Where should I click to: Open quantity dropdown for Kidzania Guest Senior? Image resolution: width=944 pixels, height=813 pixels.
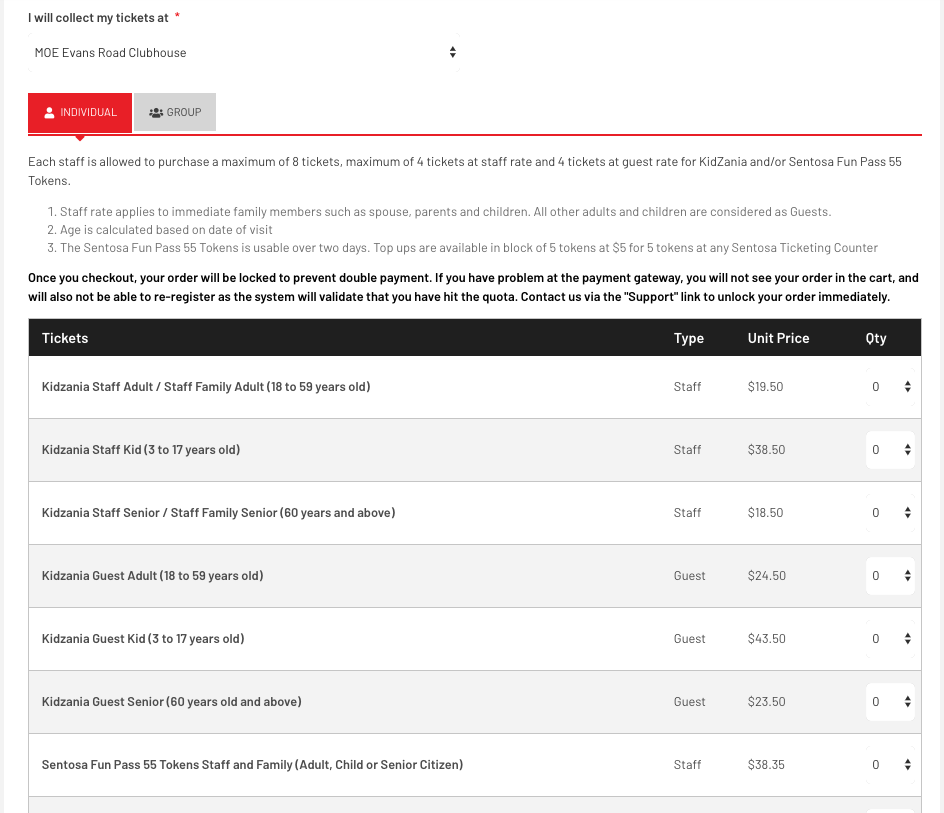(890, 702)
